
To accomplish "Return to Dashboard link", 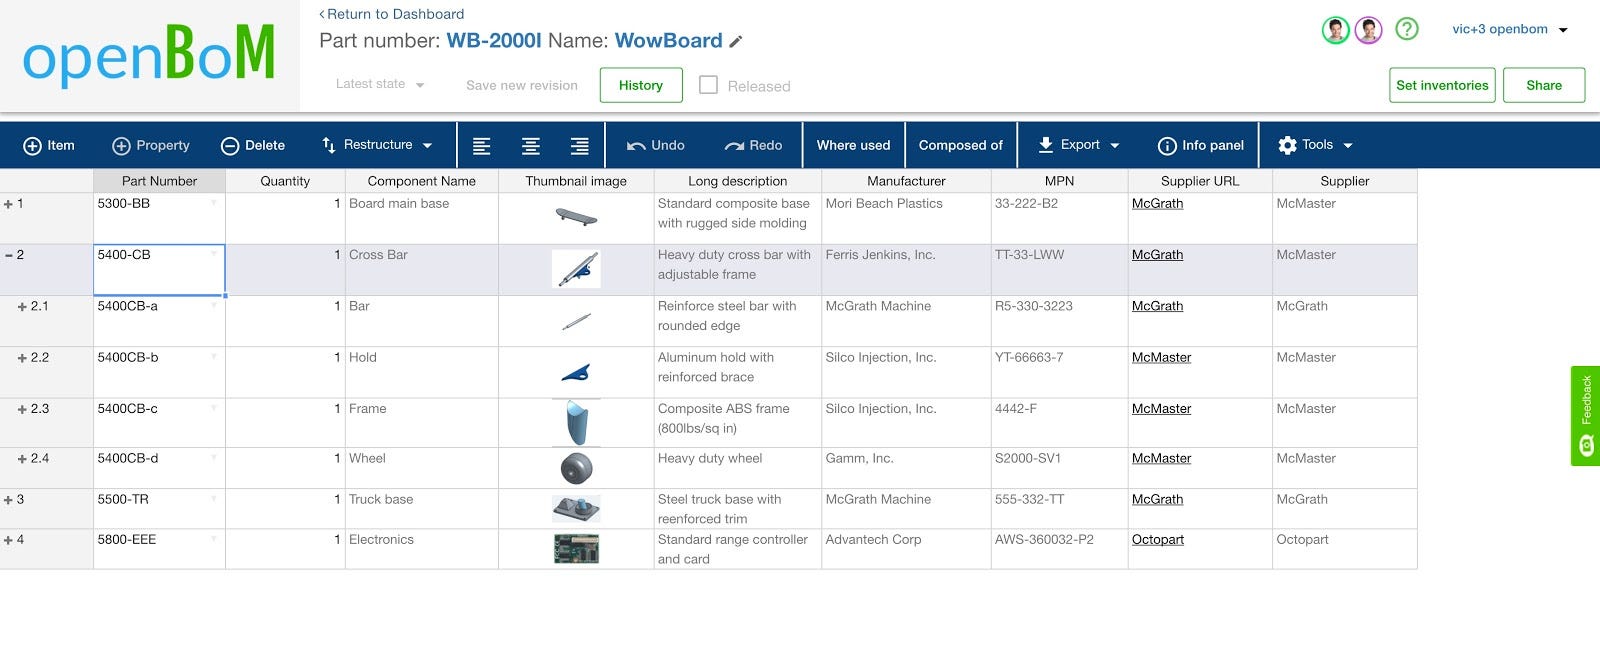I will tap(391, 14).
